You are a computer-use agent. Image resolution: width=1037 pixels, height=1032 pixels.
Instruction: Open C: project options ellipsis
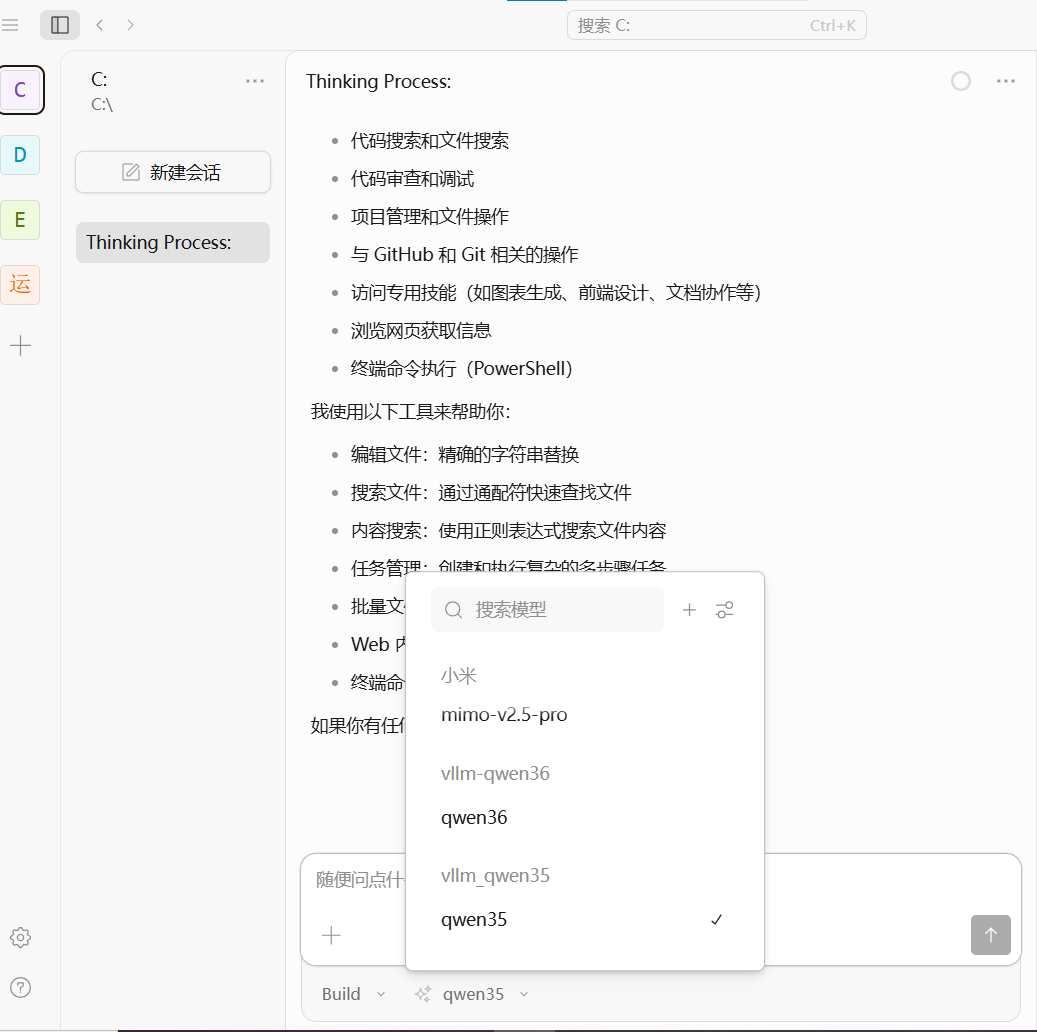click(x=255, y=81)
